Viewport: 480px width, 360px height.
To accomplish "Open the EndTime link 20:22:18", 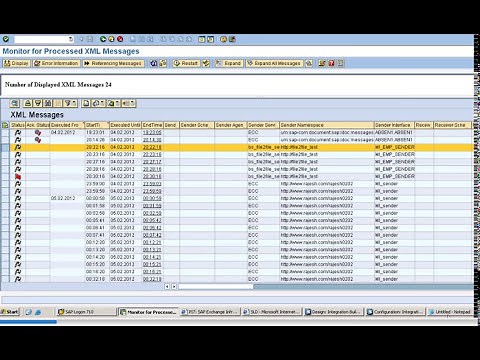I will click(x=152, y=147).
